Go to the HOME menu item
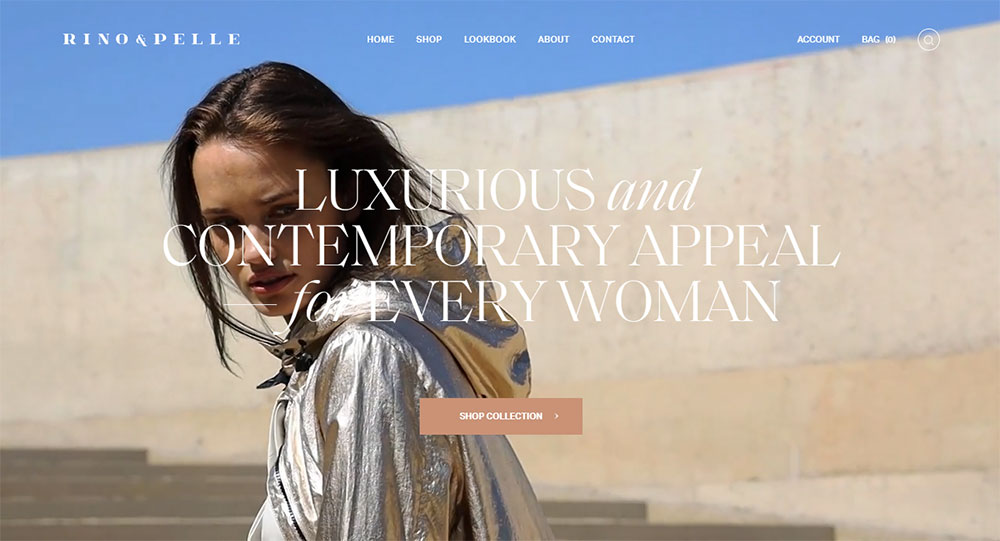 click(x=380, y=40)
